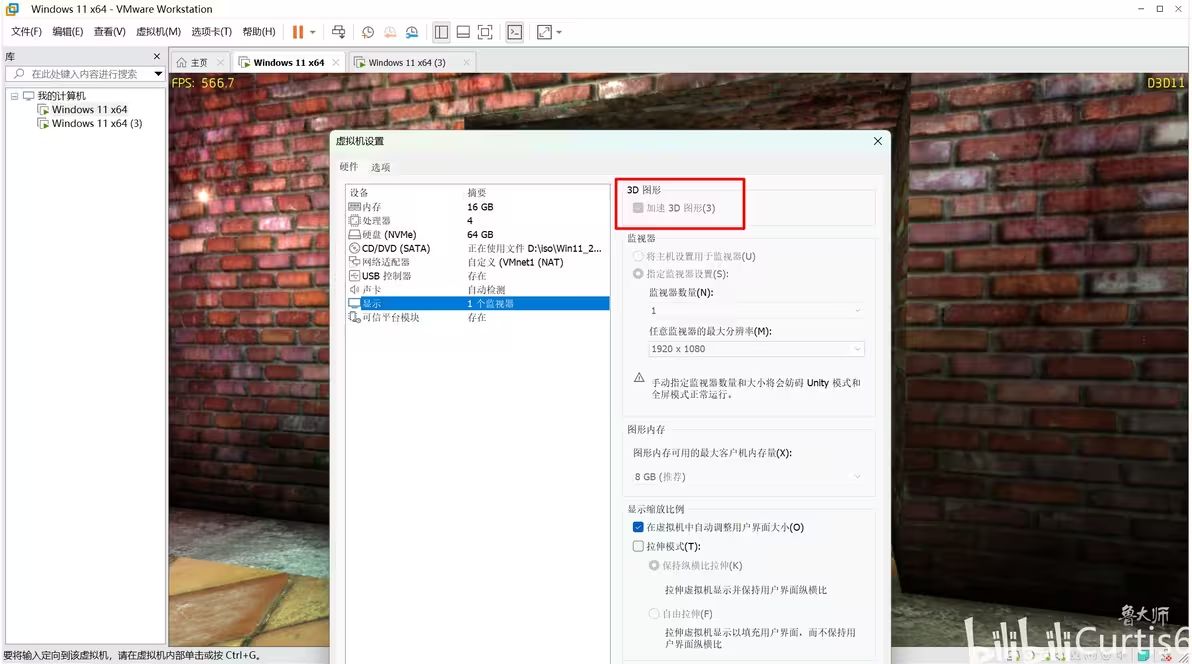
Task: Close the 主页 home tab
Action: [220, 62]
